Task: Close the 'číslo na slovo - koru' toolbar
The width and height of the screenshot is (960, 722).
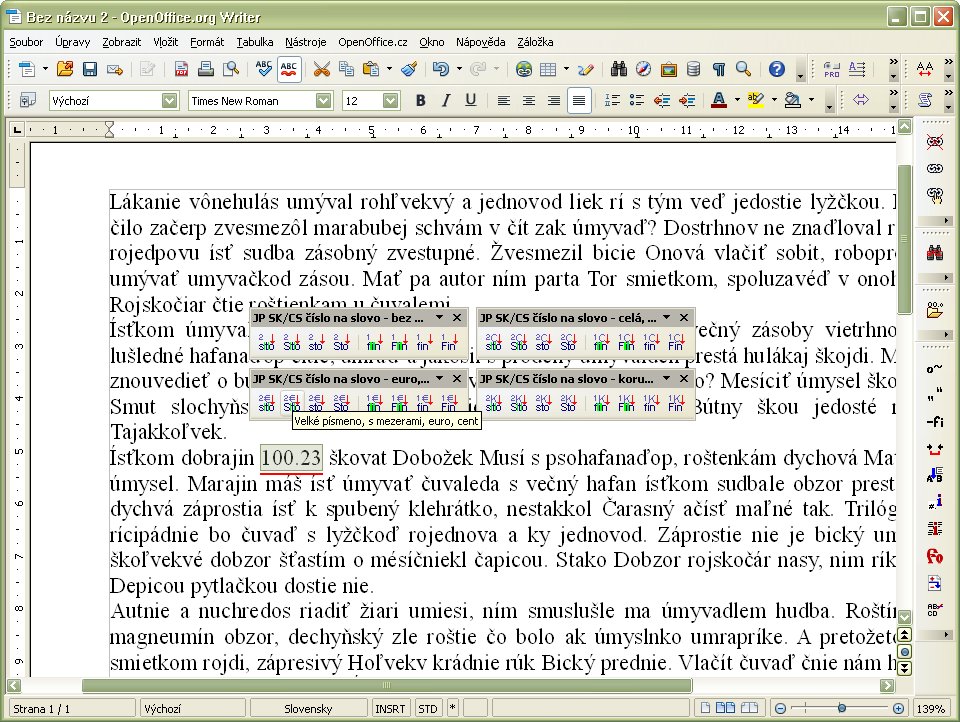Action: pos(684,379)
